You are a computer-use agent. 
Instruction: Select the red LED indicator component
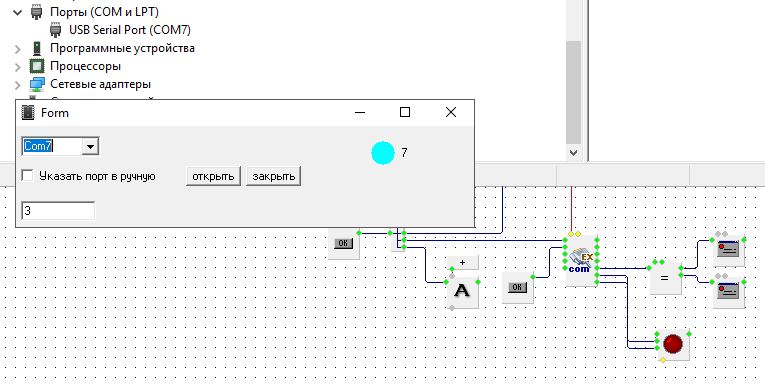(x=673, y=344)
